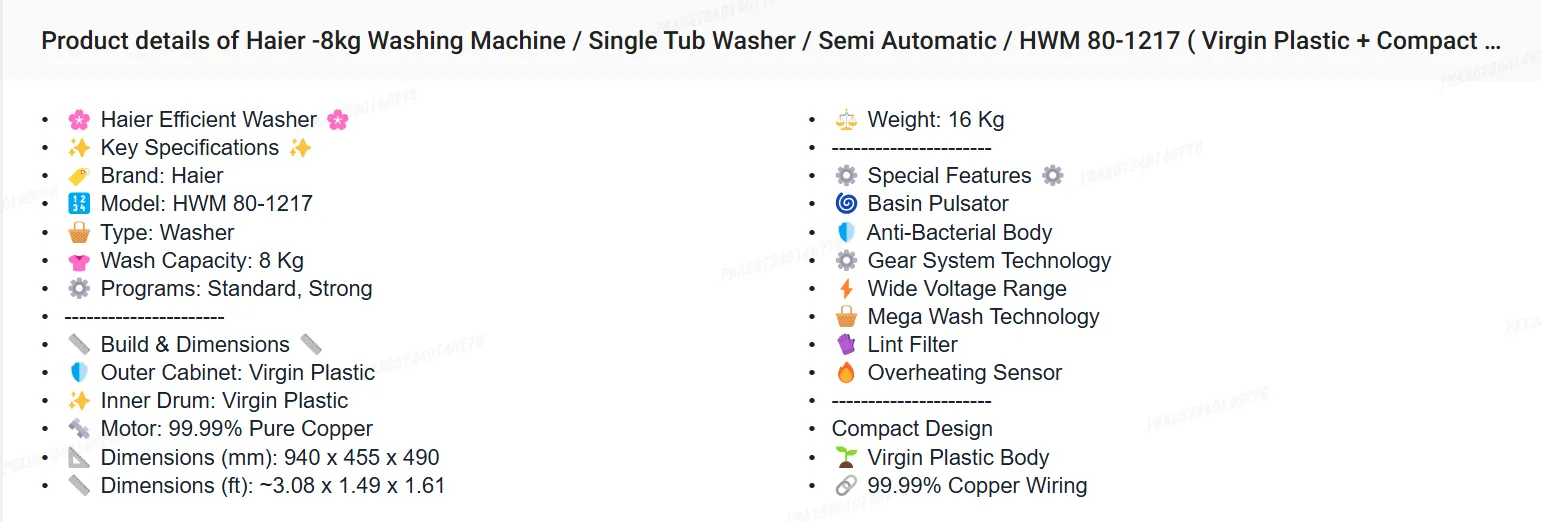Click the Motor: 99.99% Pure Copper line

(236, 429)
